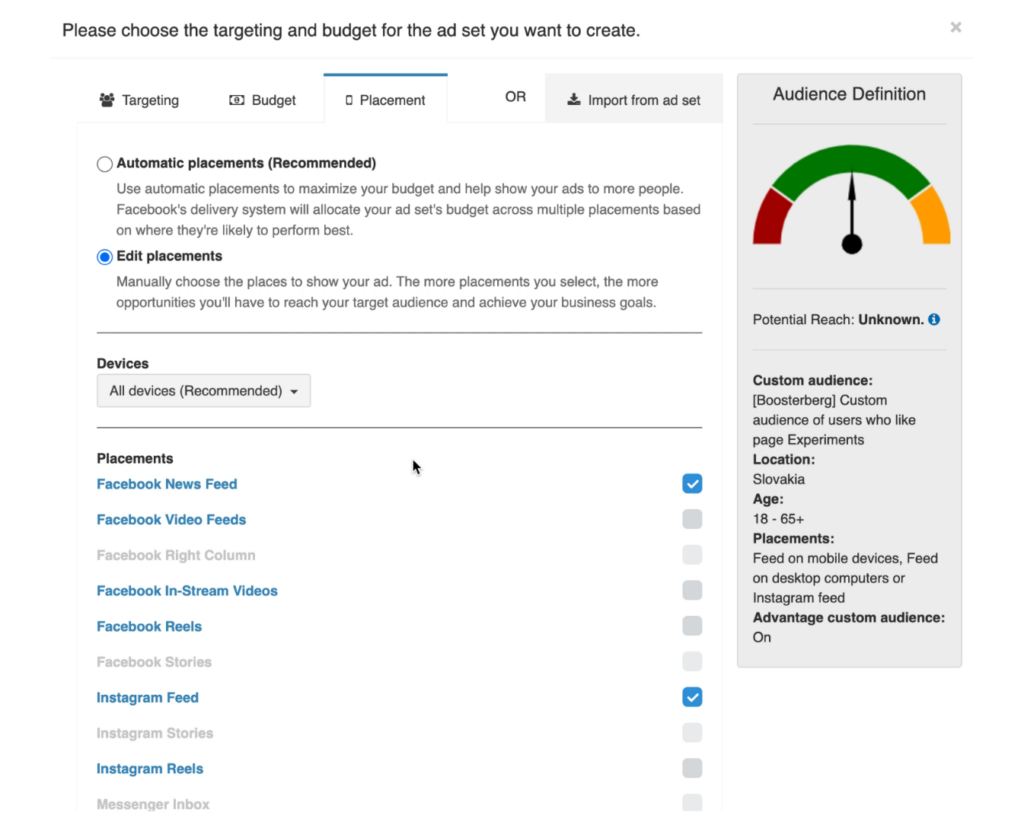This screenshot has width=1024, height=822.
Task: Click the Facebook News Feed link
Action: click(x=167, y=484)
